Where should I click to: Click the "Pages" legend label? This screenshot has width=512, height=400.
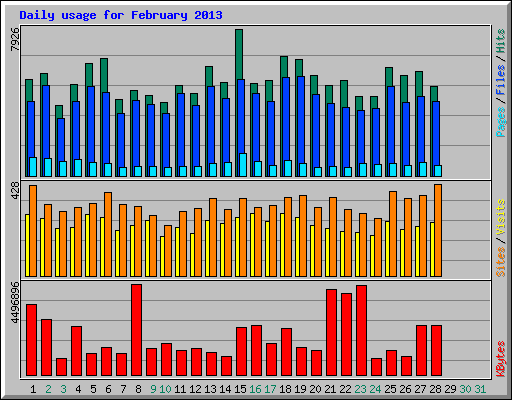click(500, 122)
